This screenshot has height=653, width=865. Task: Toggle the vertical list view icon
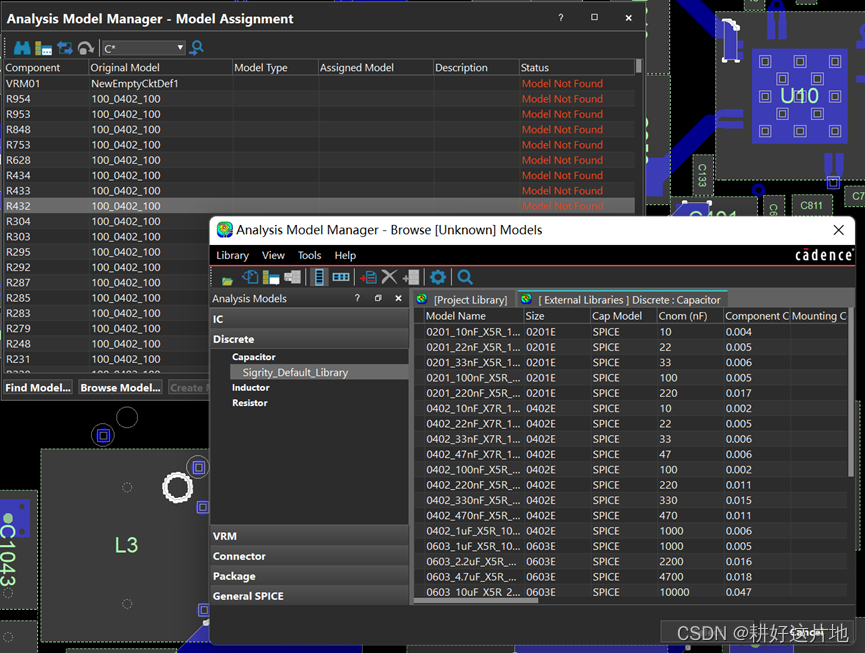(319, 277)
